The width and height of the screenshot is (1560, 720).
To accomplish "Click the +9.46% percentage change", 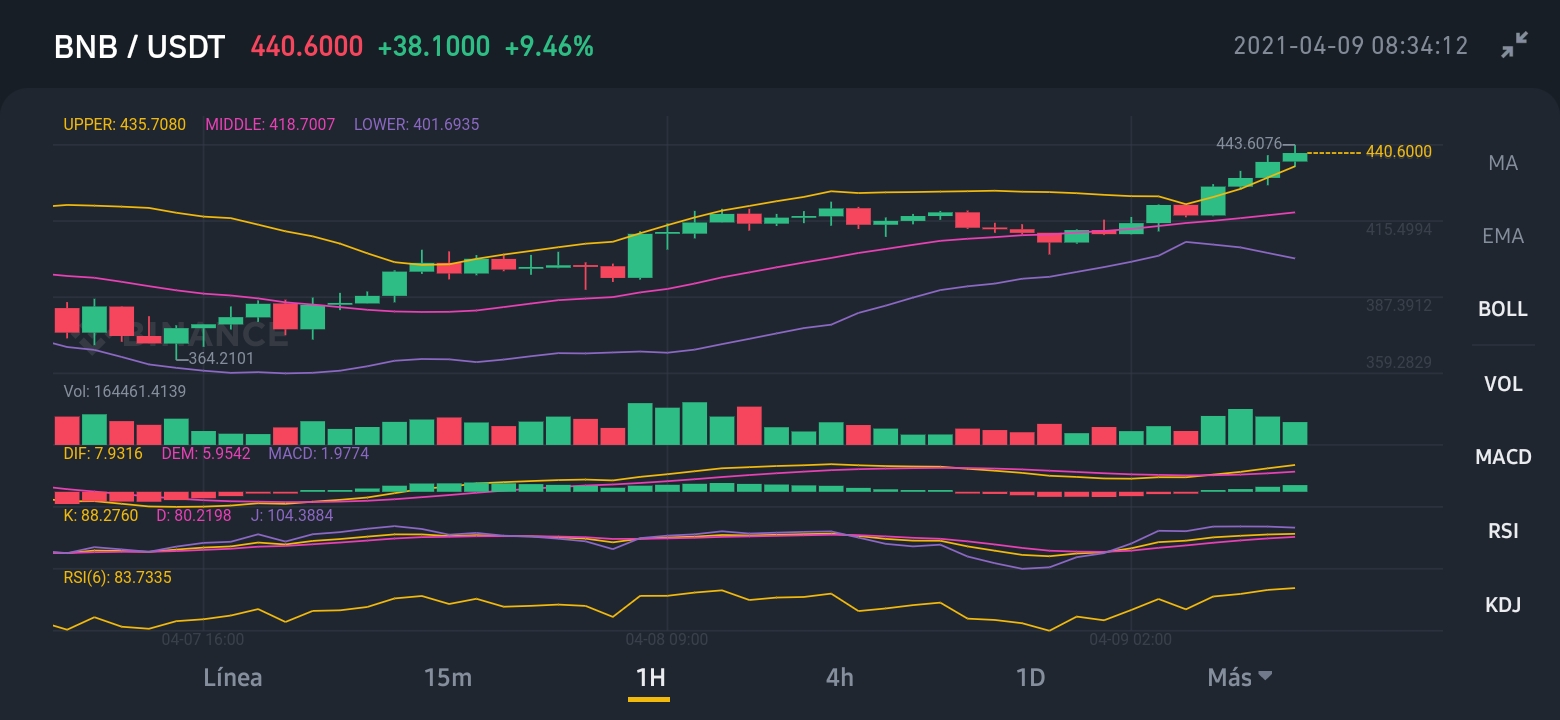I will coord(549,46).
